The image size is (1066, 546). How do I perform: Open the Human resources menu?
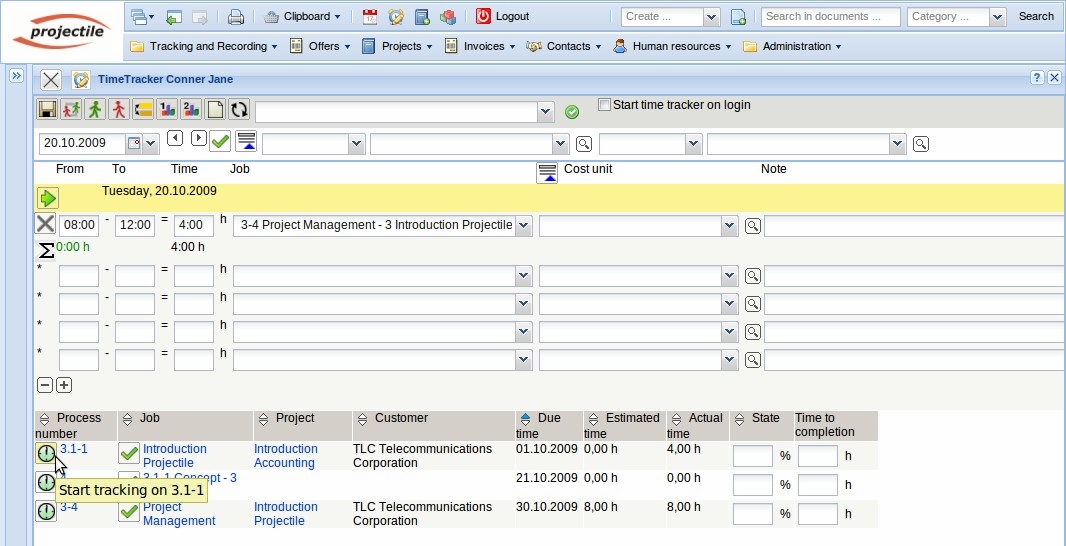[676, 46]
